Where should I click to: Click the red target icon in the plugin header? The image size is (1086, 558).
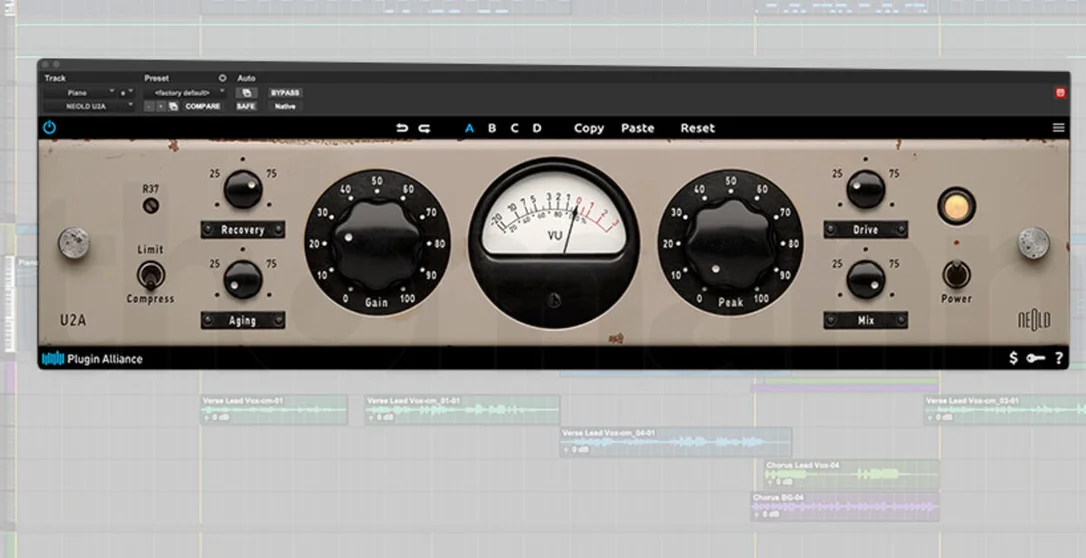1060,93
